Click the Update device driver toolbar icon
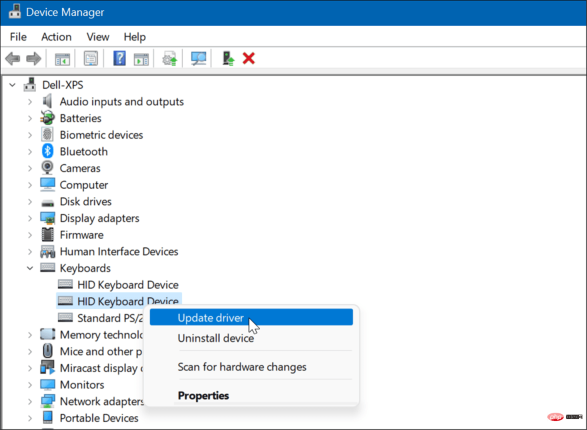This screenshot has height=430, width=587. 169,59
